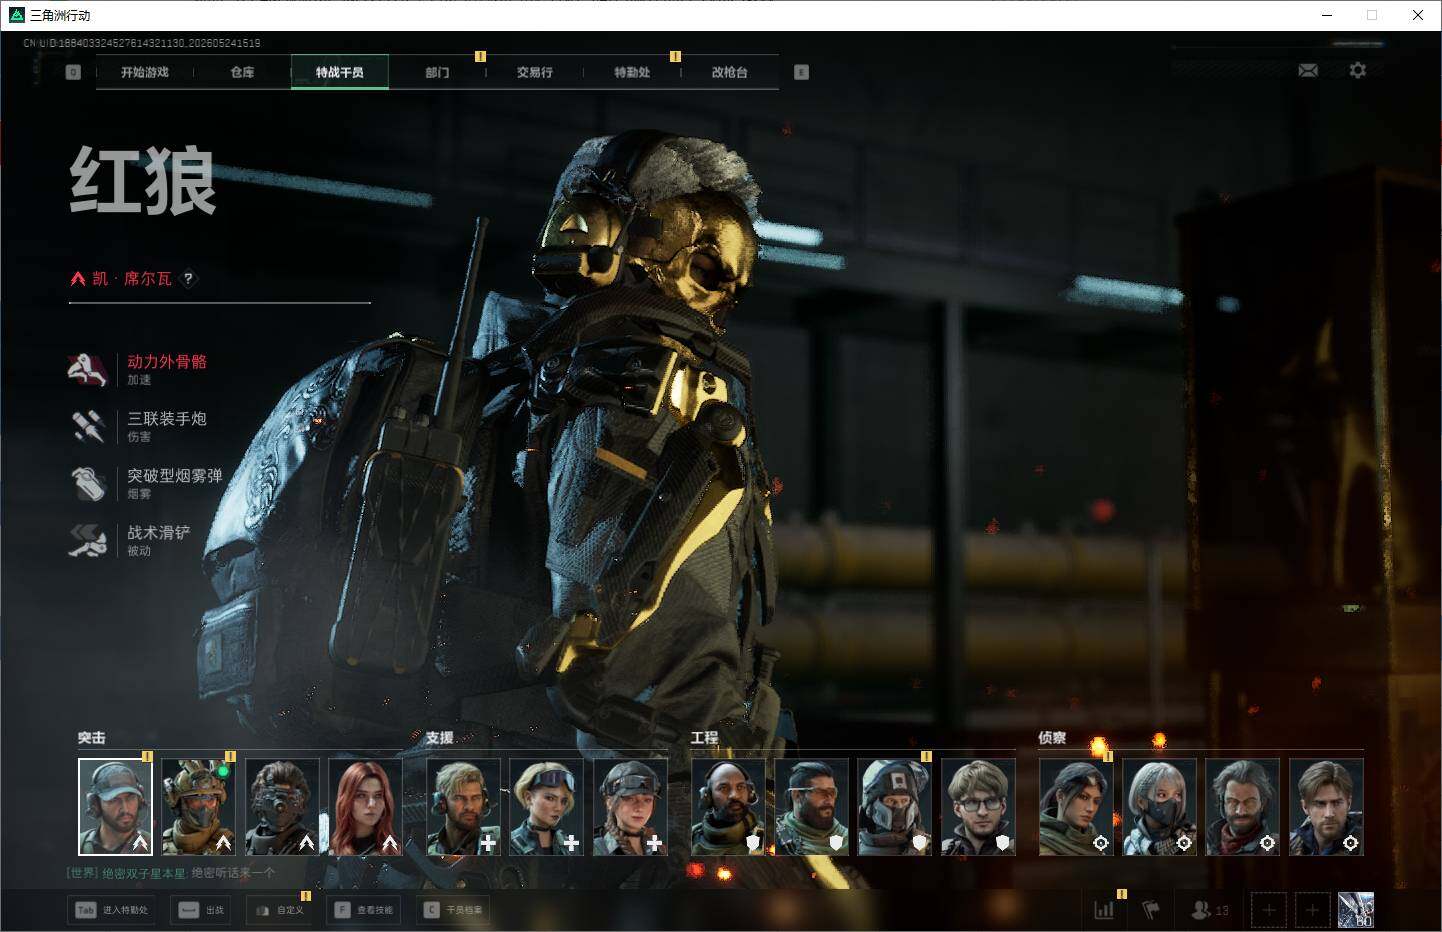
Task: Select the silver-haired masked 侦察 operator
Action: (1159, 807)
